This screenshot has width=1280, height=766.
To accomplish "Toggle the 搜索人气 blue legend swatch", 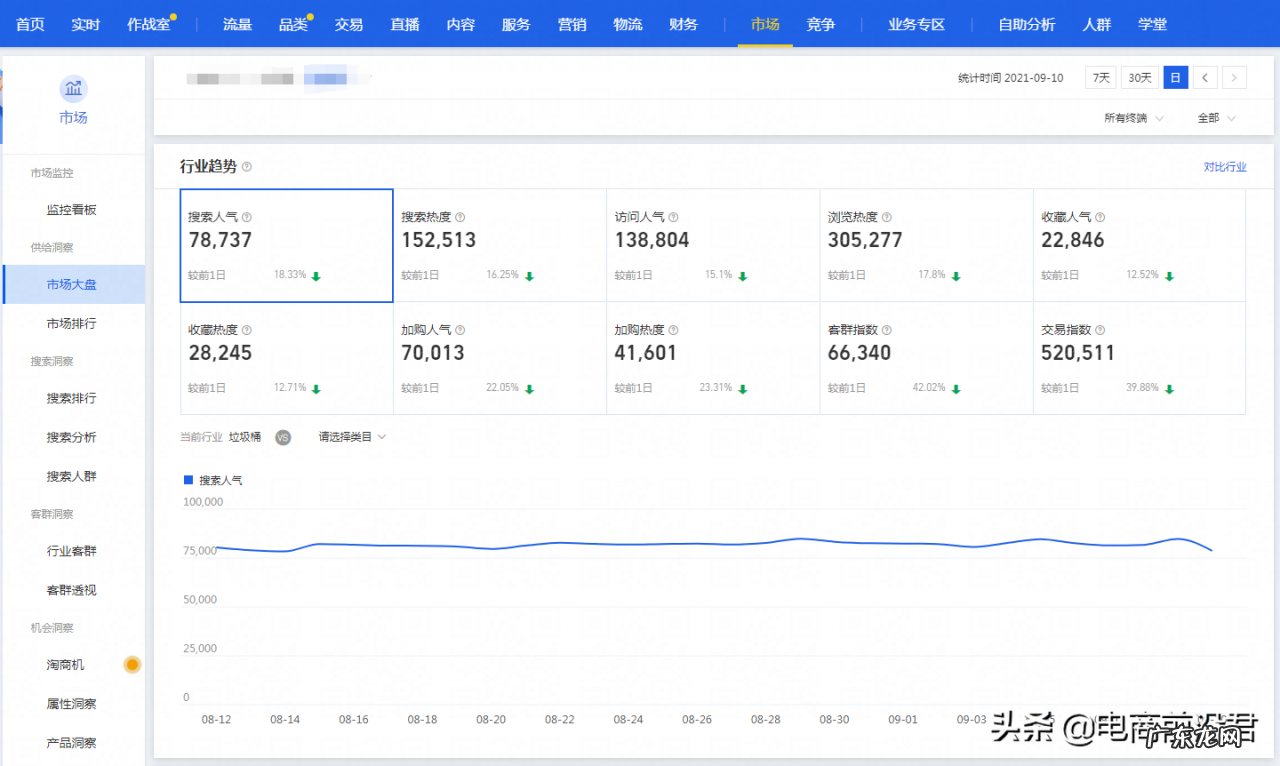I will [x=188, y=480].
